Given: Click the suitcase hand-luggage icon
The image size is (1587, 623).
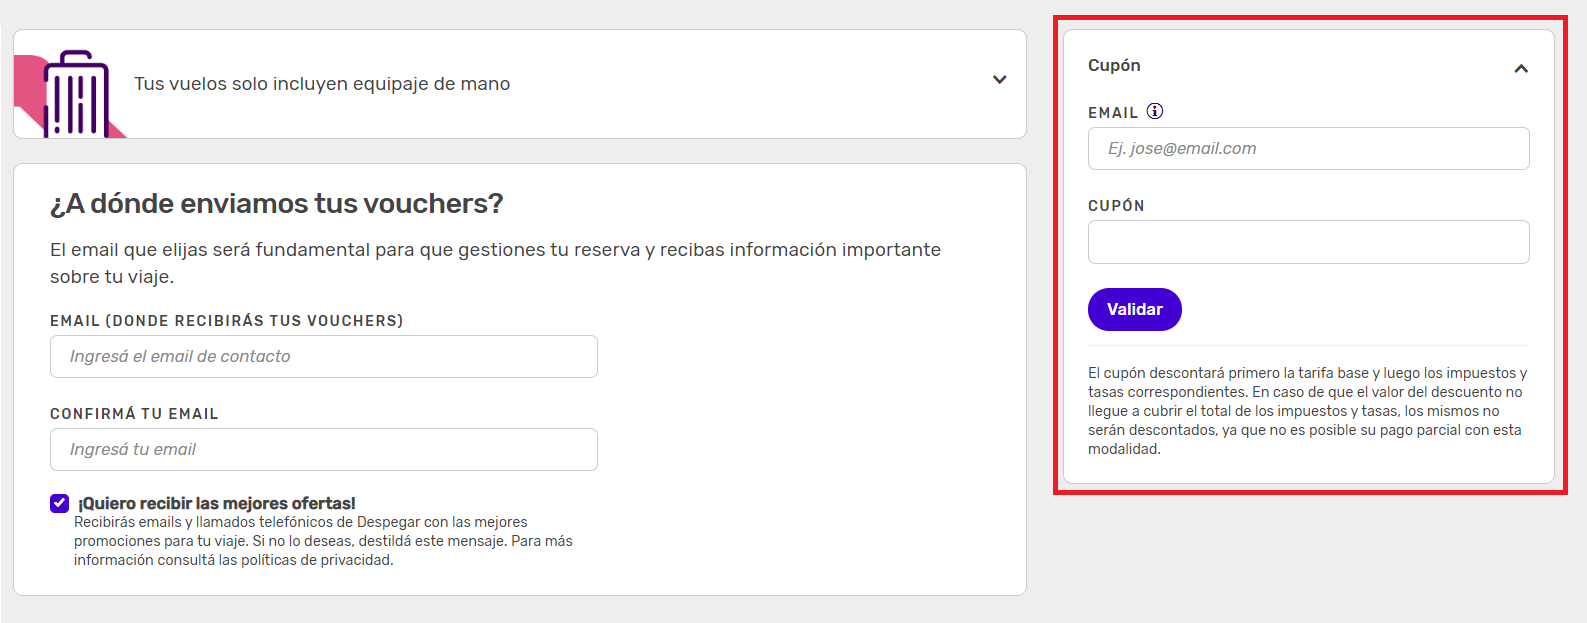Looking at the screenshot, I should pos(75,95).
